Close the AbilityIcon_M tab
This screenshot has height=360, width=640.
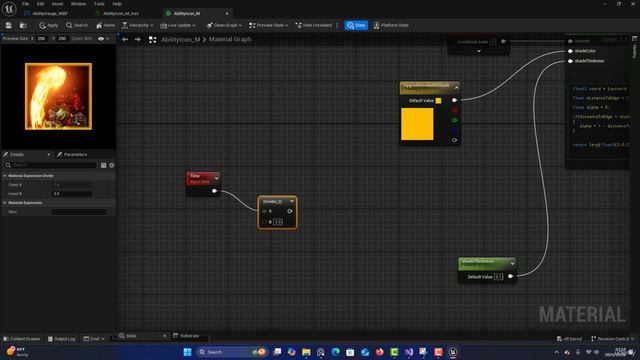(227, 13)
